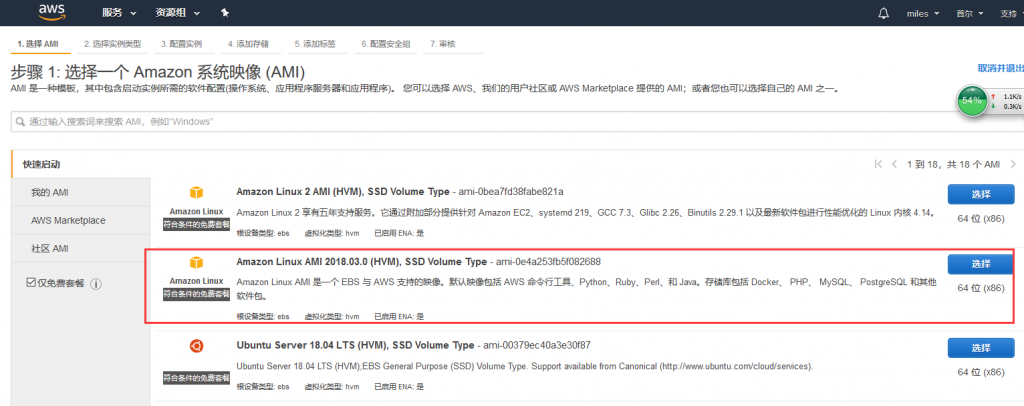This screenshot has width=1024, height=406.
Task: Open info icon beside 仅免费套餐
Action: 96,284
